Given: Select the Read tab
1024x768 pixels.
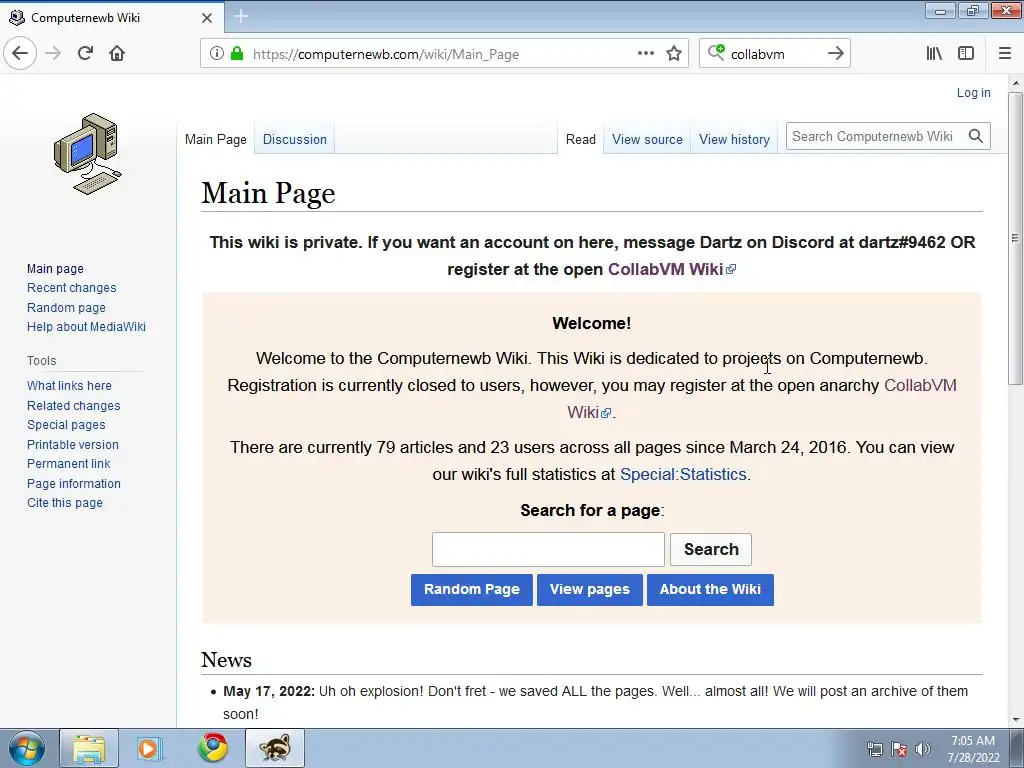Looking at the screenshot, I should coord(581,139).
